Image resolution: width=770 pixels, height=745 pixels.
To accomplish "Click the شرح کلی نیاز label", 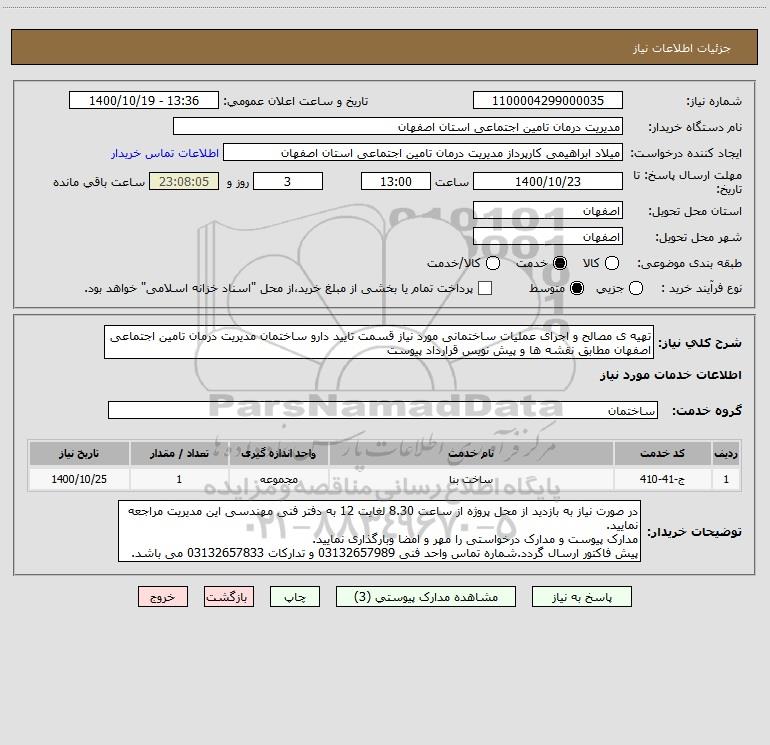I will point(700,343).
